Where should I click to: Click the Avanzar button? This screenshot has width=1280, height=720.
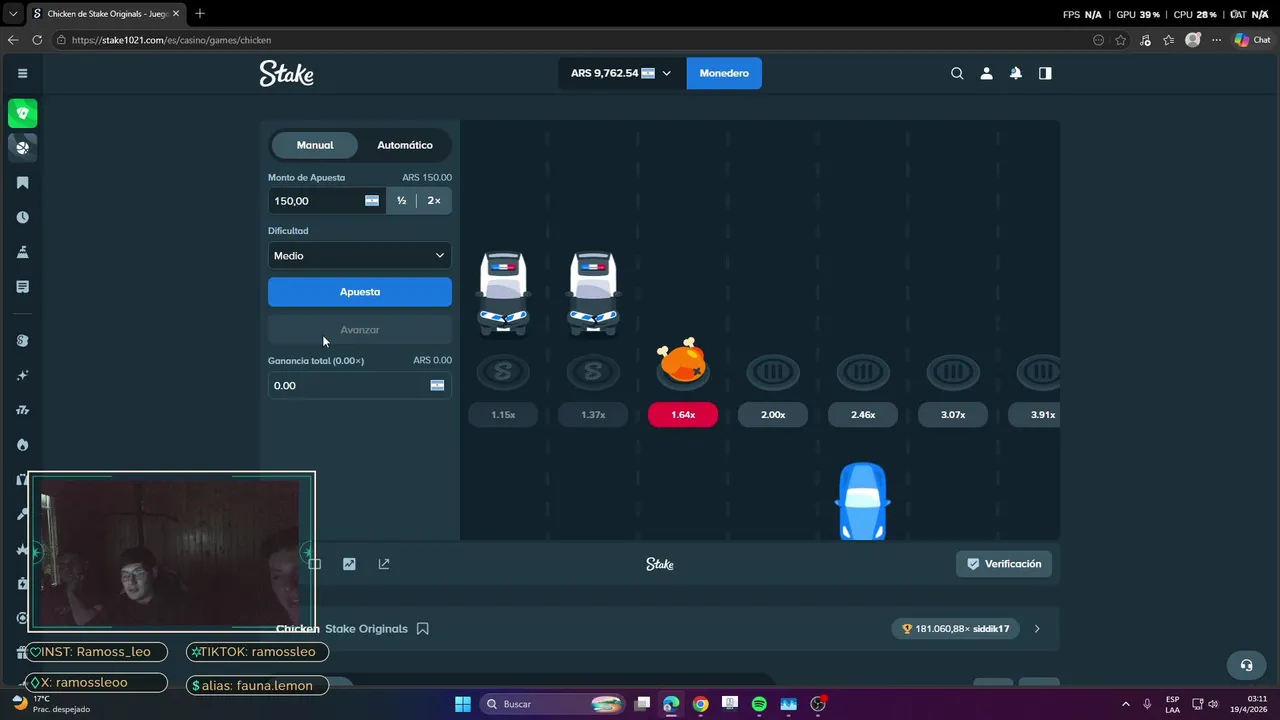click(x=360, y=330)
